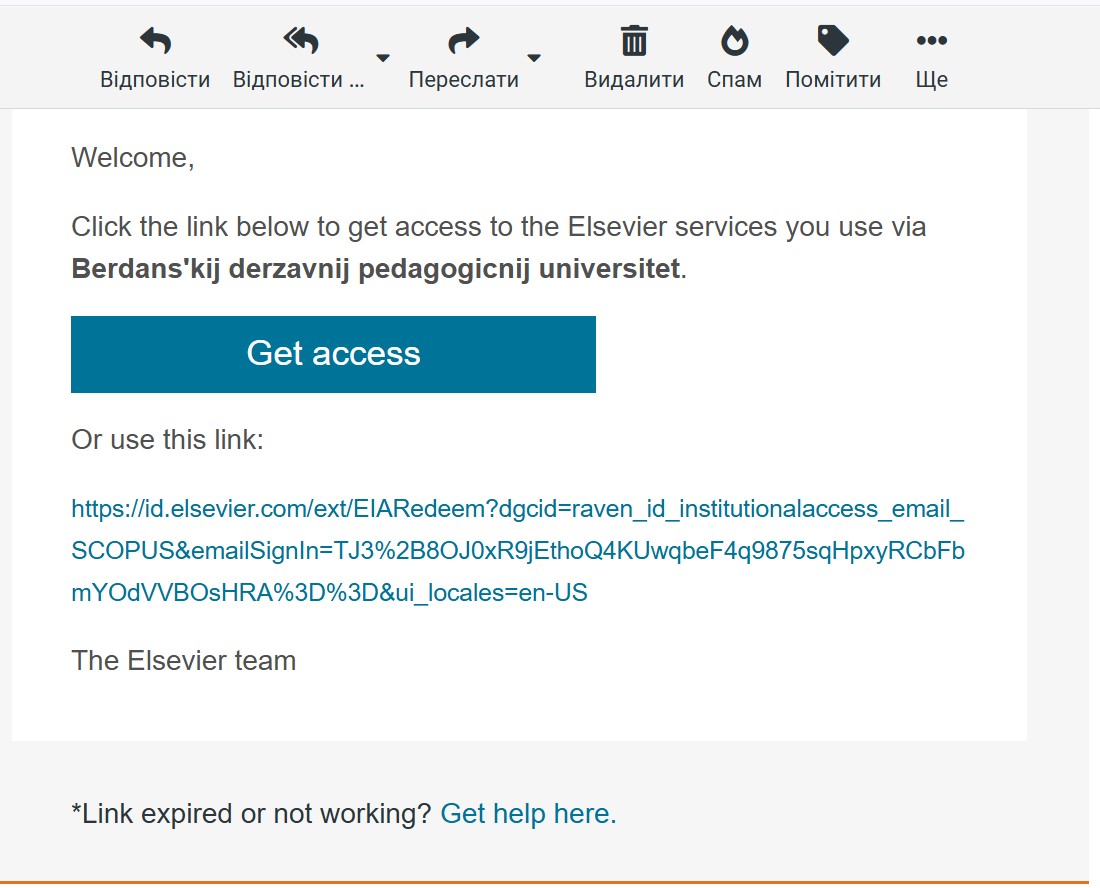
Task: Click the Reply arrow icon
Action: point(155,41)
